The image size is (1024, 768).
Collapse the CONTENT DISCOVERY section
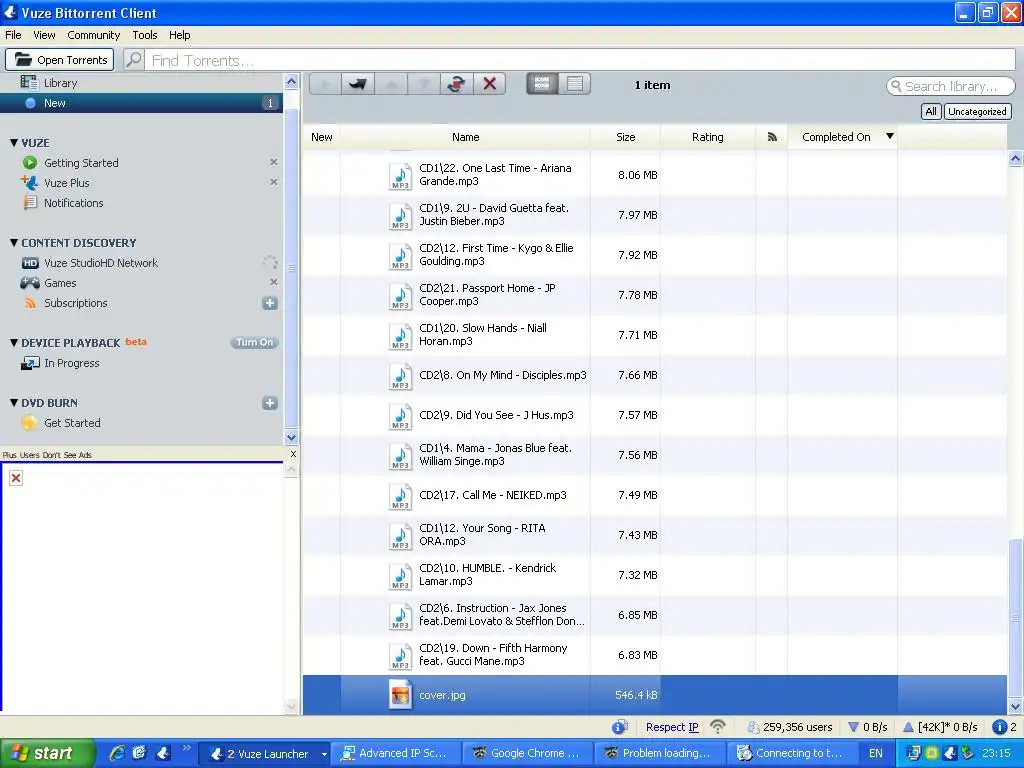point(14,242)
